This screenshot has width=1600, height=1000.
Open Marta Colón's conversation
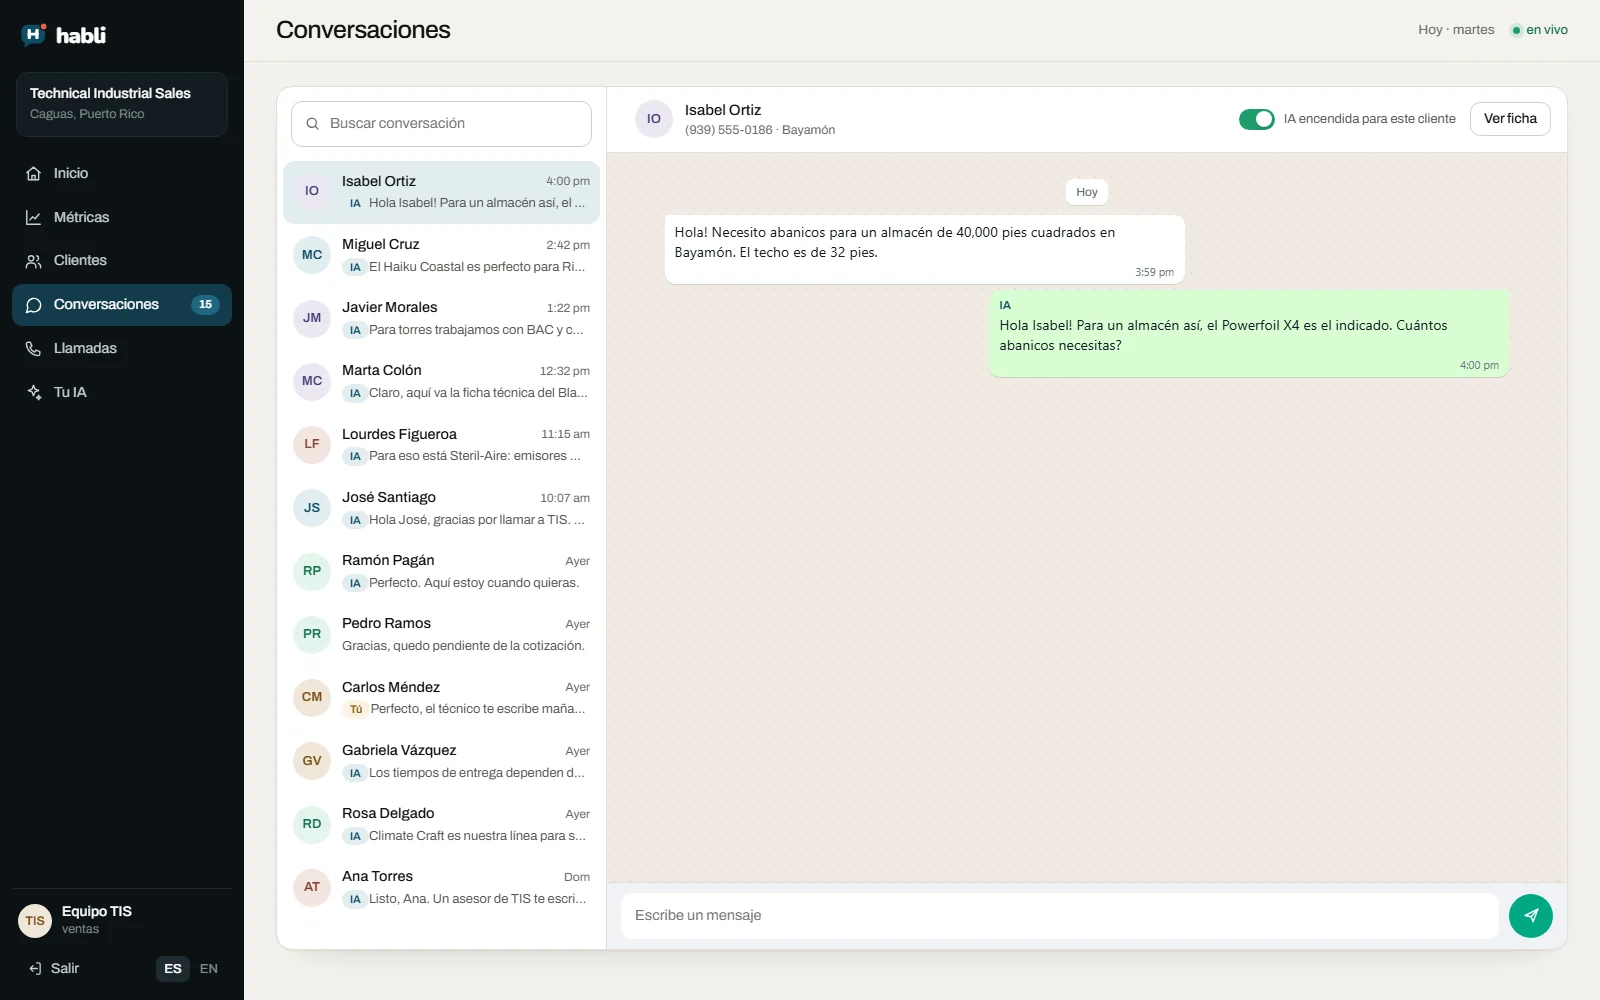click(x=441, y=382)
